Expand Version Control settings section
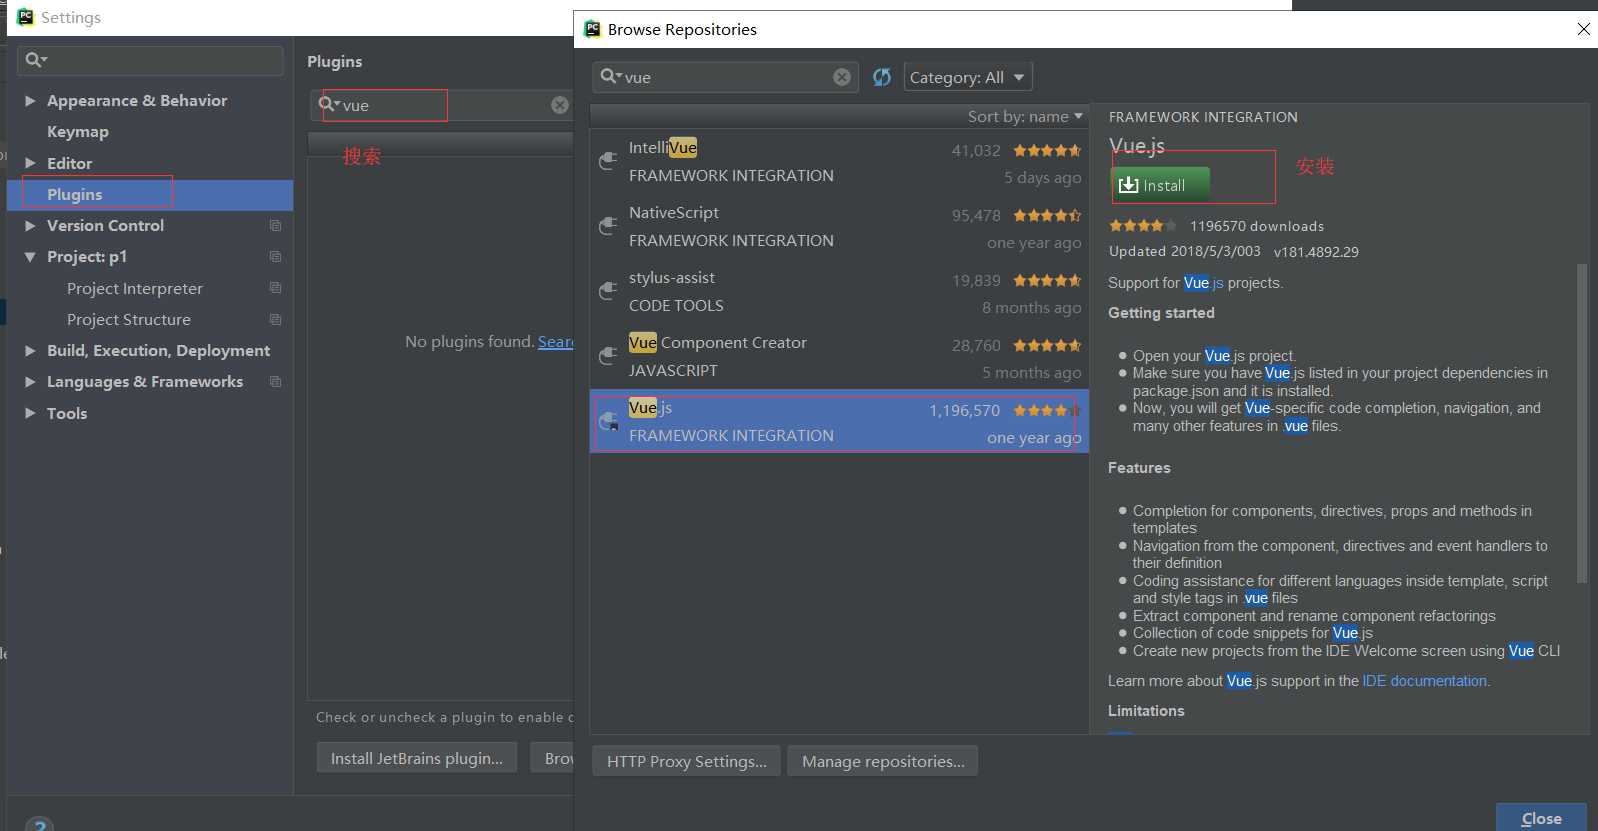This screenshot has width=1598, height=831. pos(30,226)
